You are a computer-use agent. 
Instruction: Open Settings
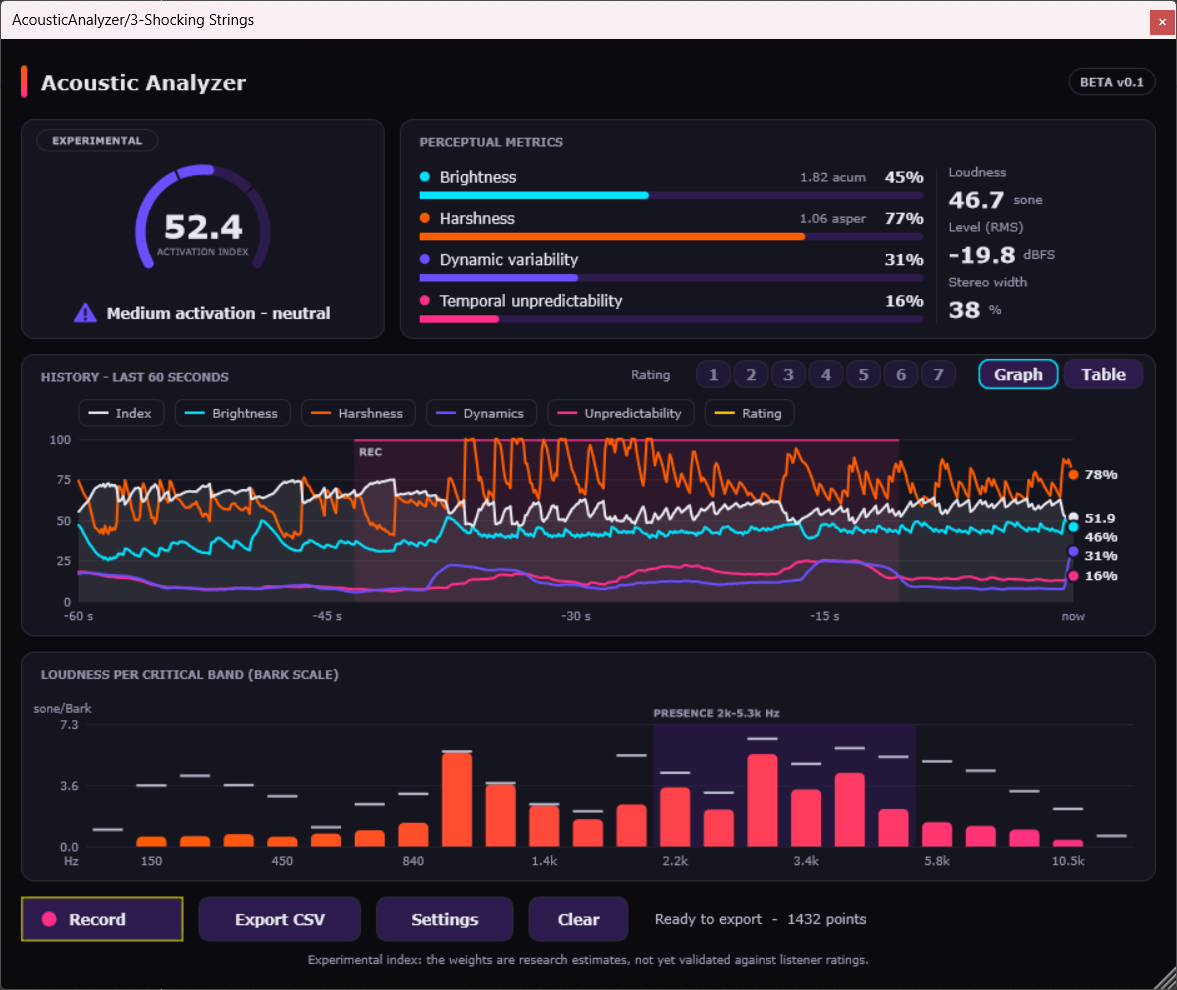pos(444,919)
